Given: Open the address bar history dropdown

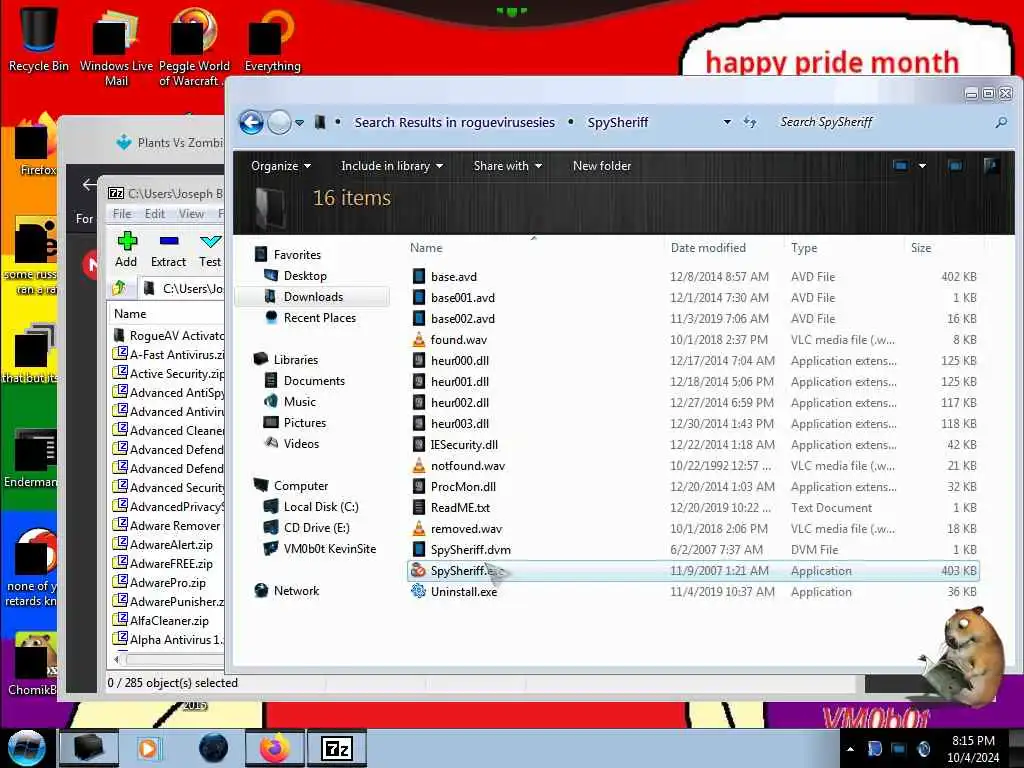Looking at the screenshot, I should coord(727,122).
